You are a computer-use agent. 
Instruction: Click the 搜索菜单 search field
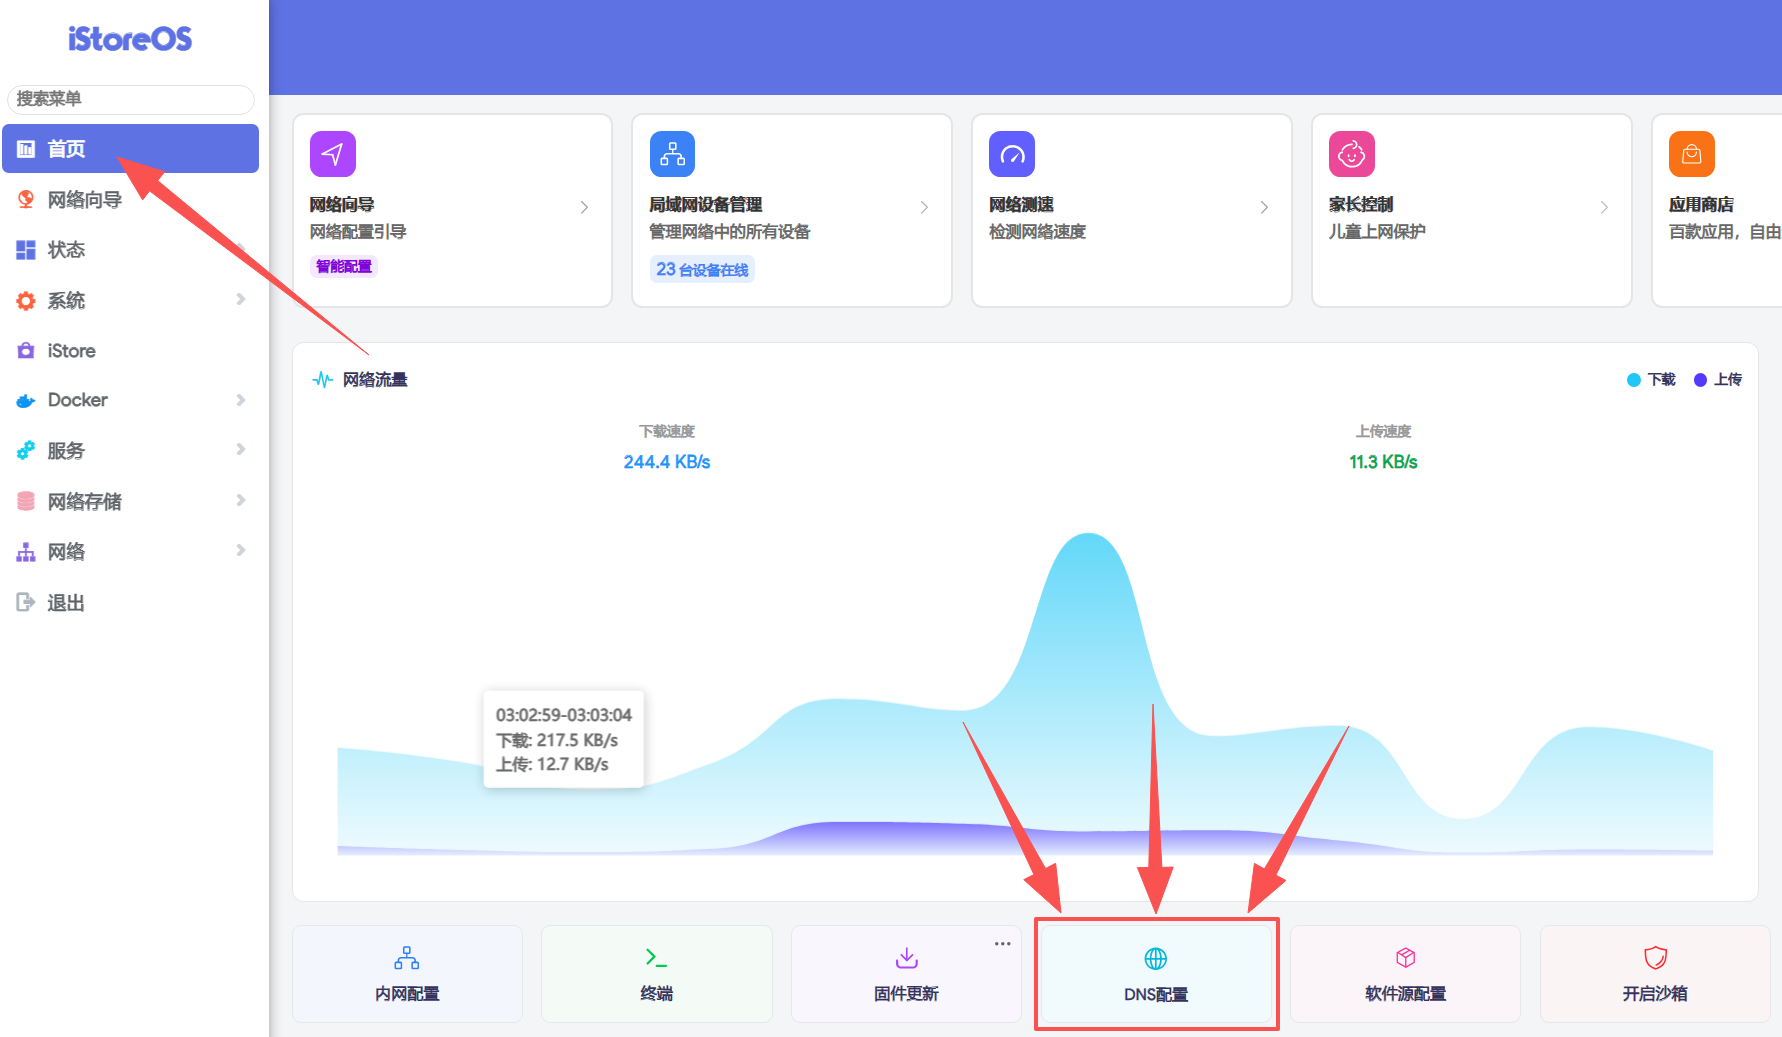130,99
